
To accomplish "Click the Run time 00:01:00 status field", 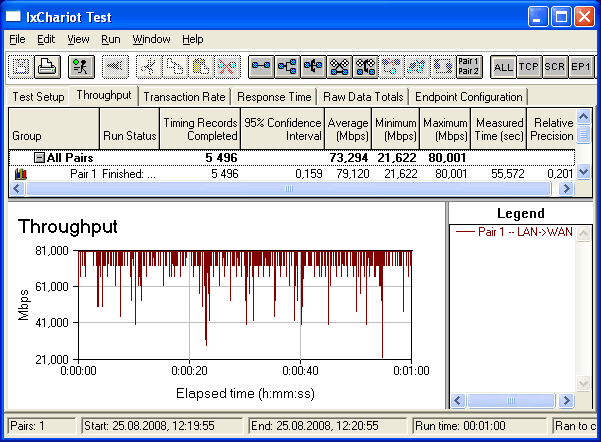I will 479,426.
